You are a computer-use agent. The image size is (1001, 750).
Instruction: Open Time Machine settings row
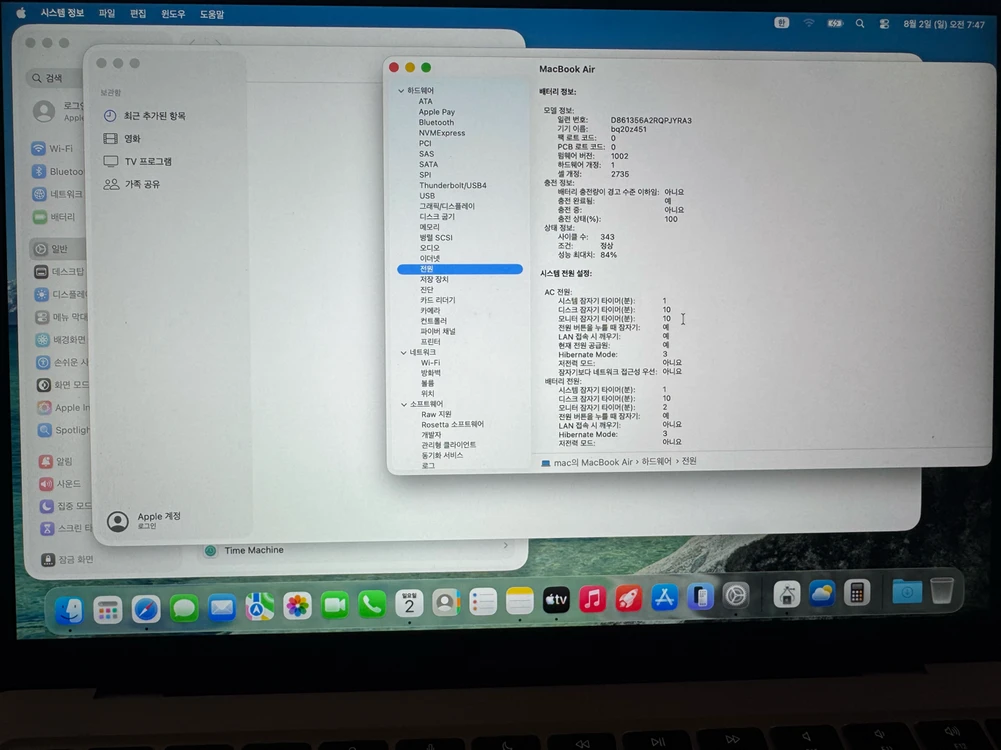[356, 550]
